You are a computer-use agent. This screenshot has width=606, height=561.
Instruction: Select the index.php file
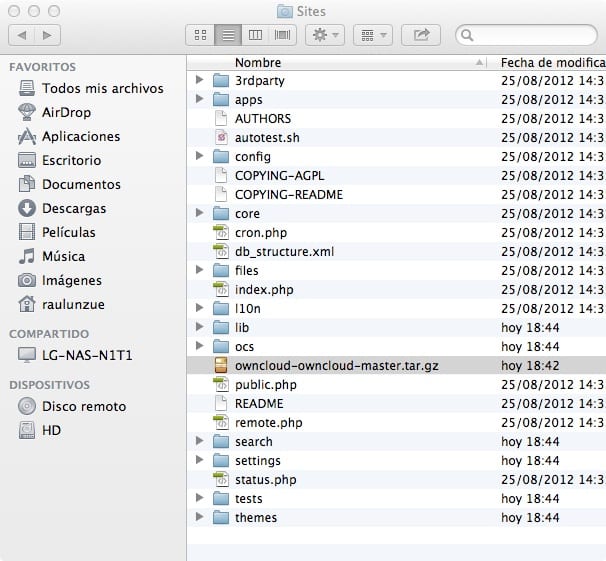tap(264, 289)
